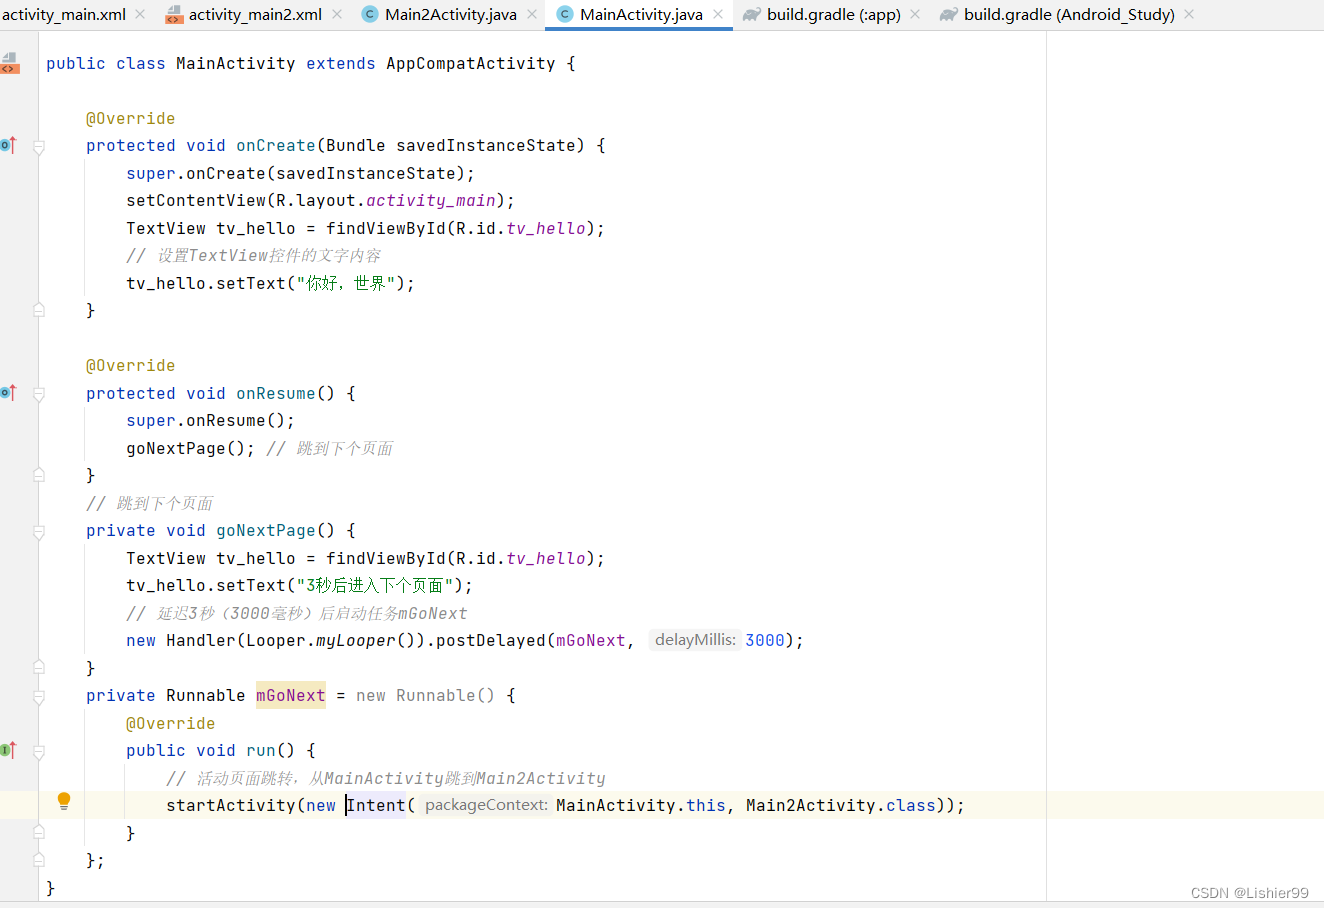Image resolution: width=1324 pixels, height=908 pixels.
Task: Click the AppCompatActivity class name
Action: tap(470, 63)
